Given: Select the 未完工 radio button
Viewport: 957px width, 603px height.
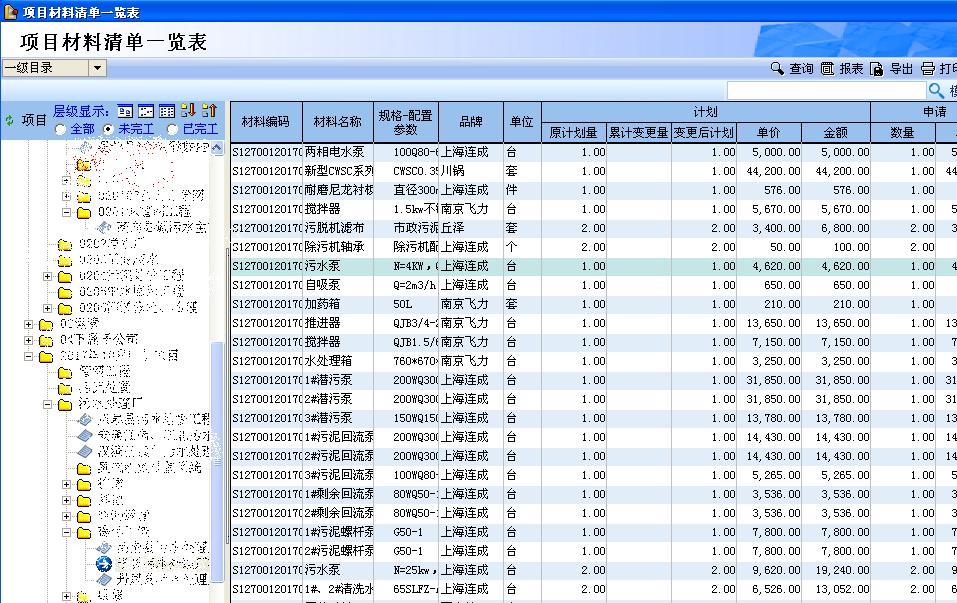Looking at the screenshot, I should 109,130.
